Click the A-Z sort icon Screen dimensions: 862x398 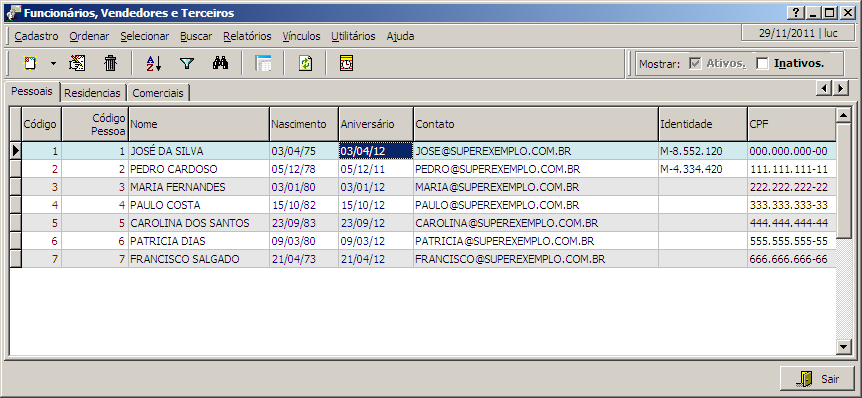click(x=153, y=63)
